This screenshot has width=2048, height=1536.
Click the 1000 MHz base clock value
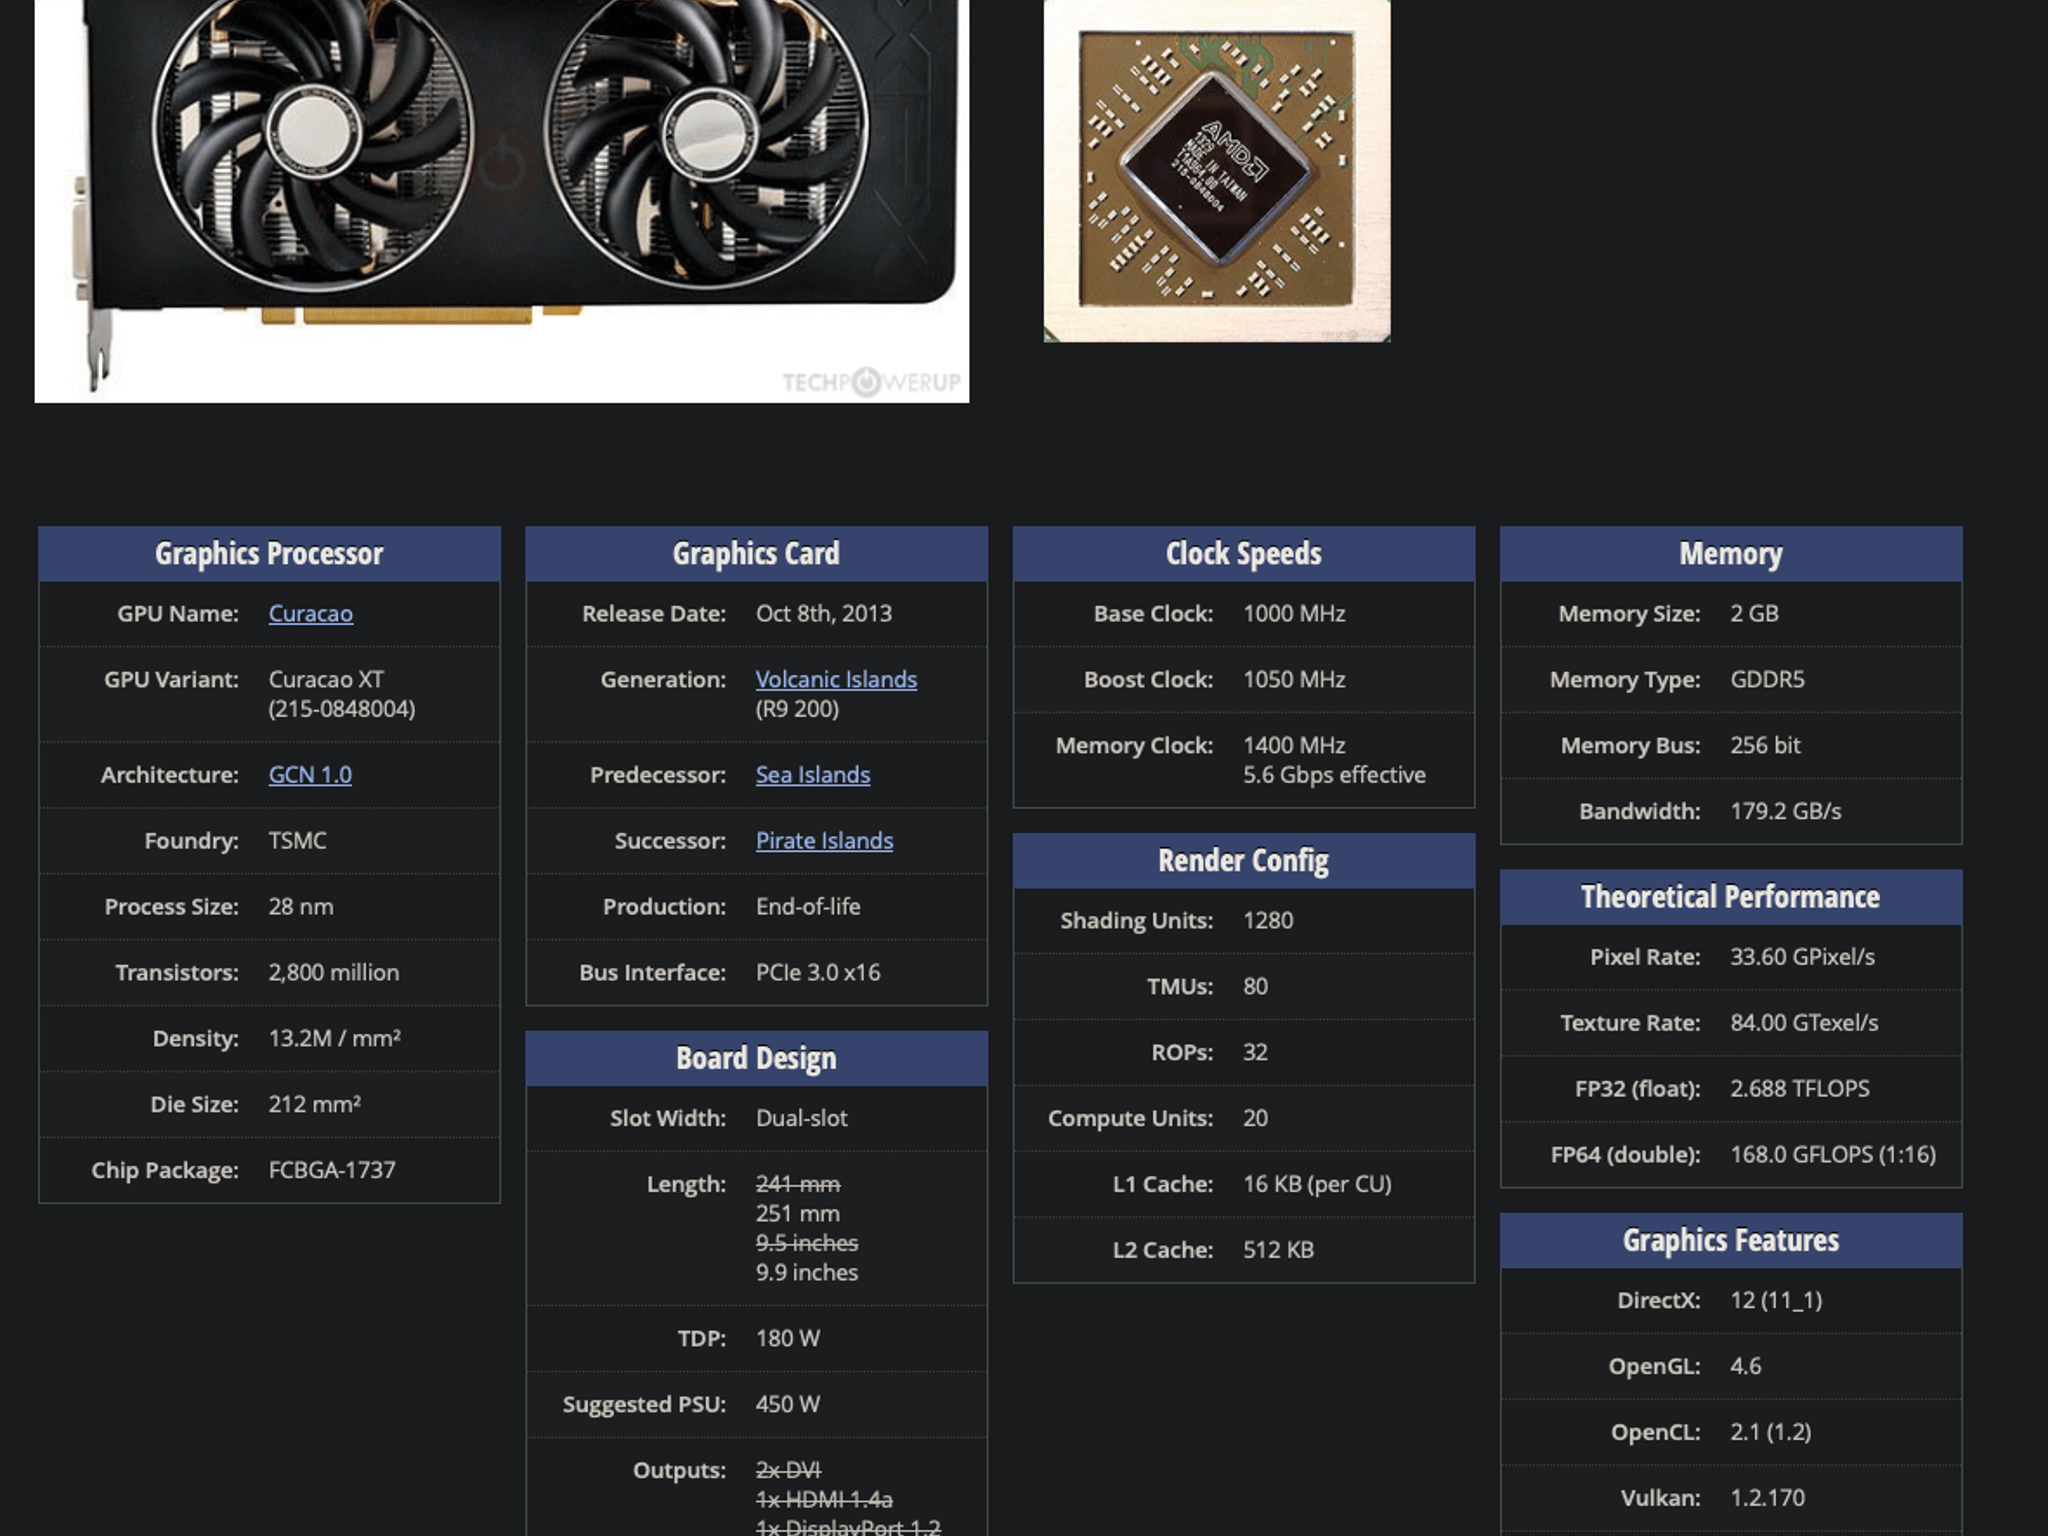coord(1294,614)
